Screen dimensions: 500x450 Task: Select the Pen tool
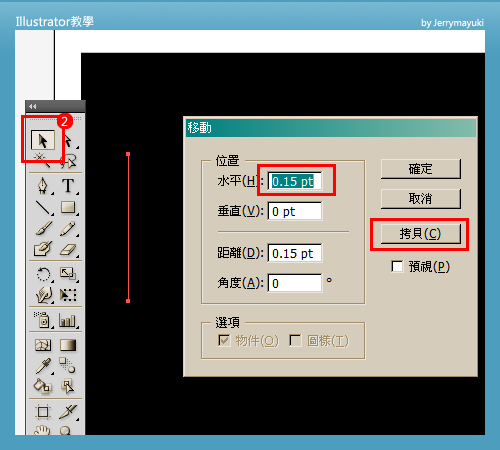click(x=43, y=186)
